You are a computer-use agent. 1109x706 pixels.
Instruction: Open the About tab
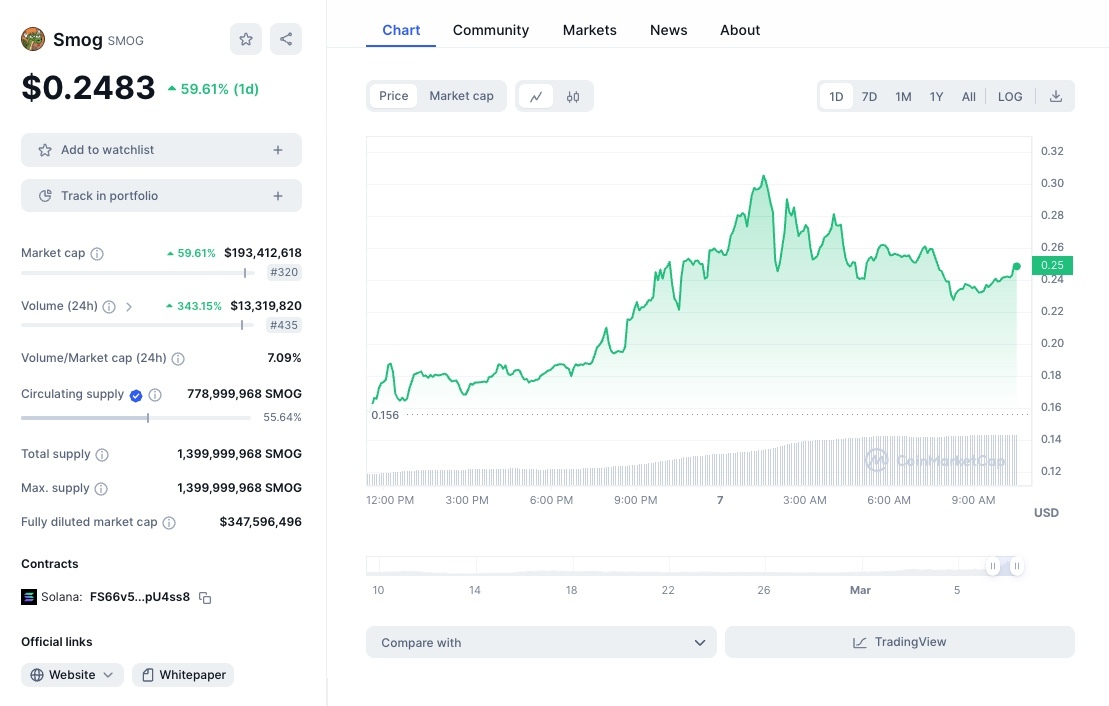(x=740, y=30)
